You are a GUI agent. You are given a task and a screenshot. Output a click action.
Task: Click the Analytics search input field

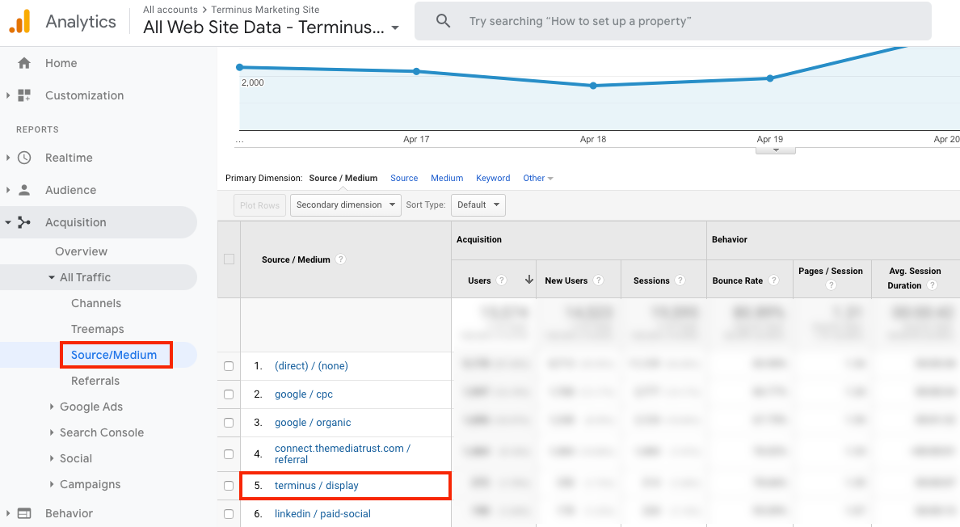[x=673, y=21]
